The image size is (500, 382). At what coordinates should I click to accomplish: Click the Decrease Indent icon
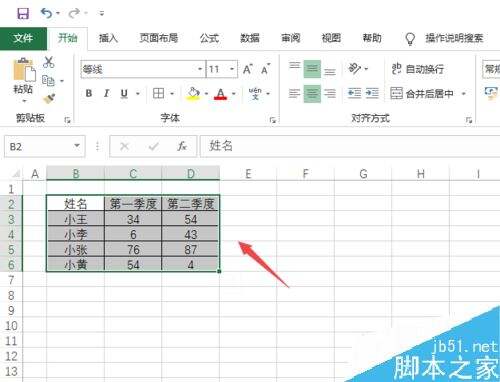[354, 93]
